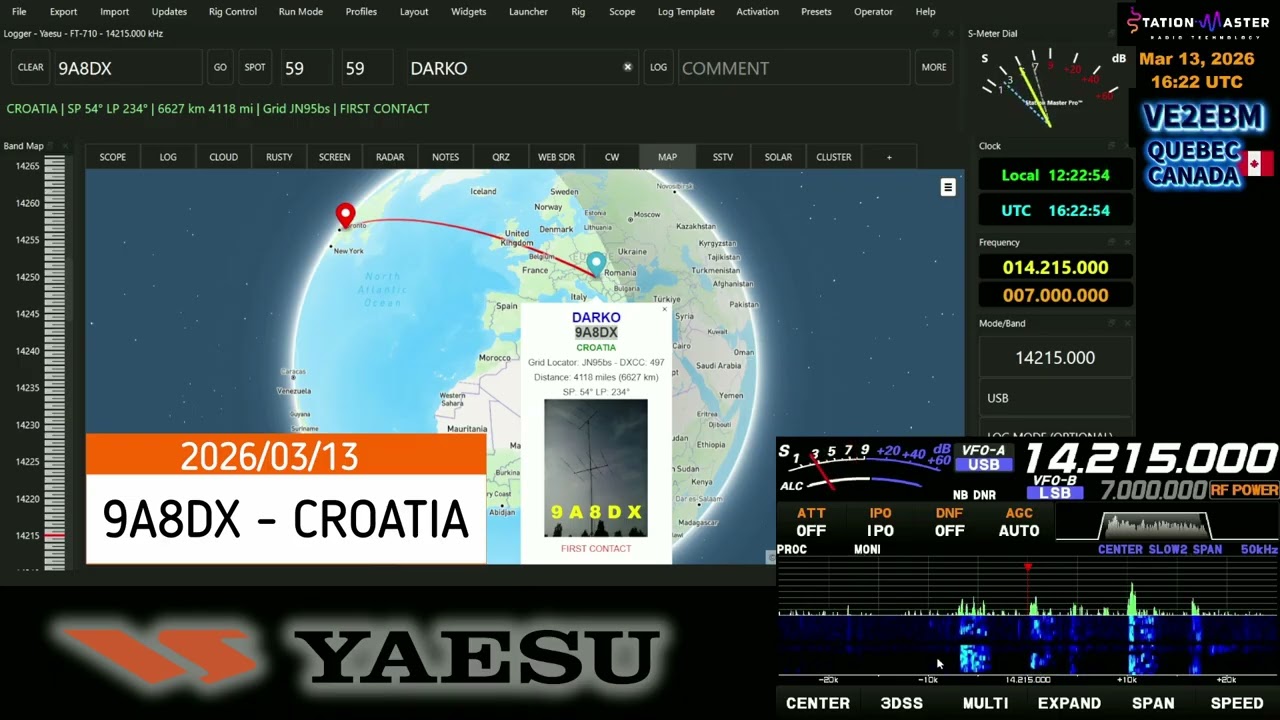Screen dimensions: 1280x720
Task: Open the Log Template menu
Action: click(686, 12)
